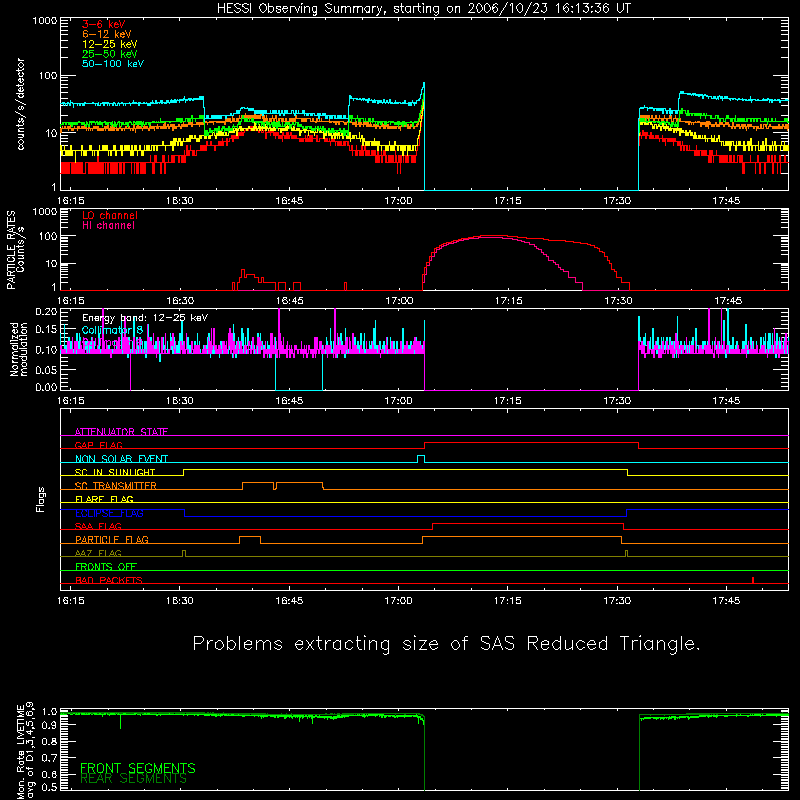
Task: Select the red 3-6 keV legend label
Action: (104, 24)
